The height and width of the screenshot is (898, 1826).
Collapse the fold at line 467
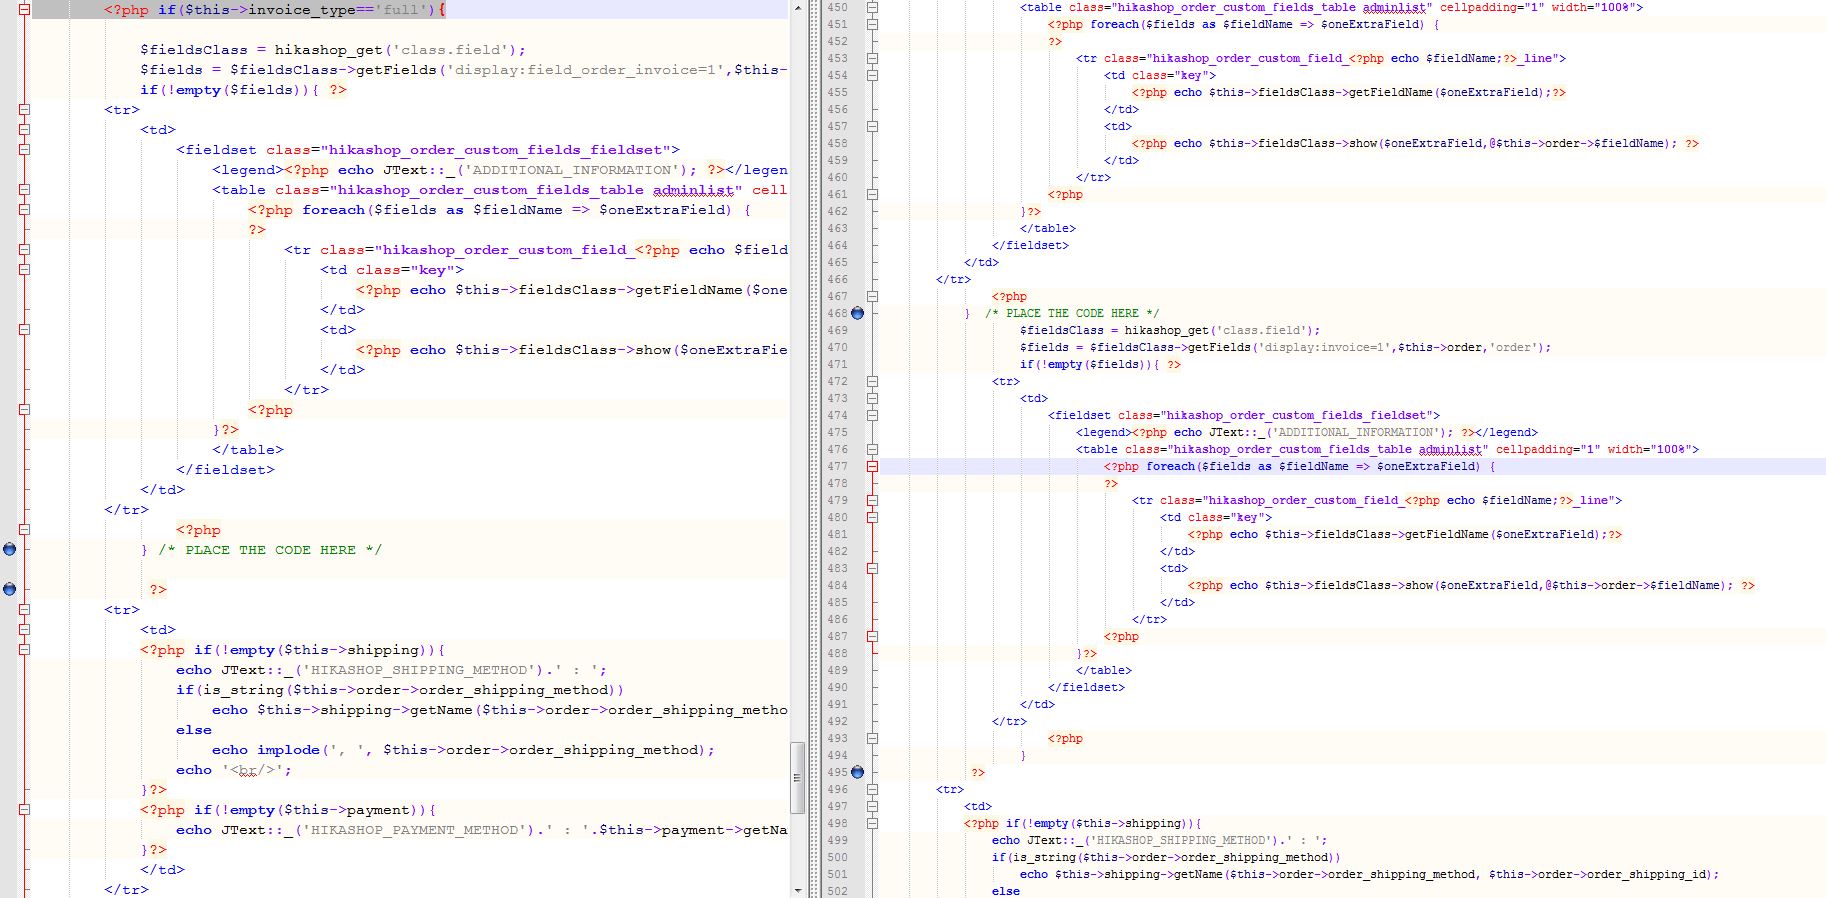tap(872, 296)
